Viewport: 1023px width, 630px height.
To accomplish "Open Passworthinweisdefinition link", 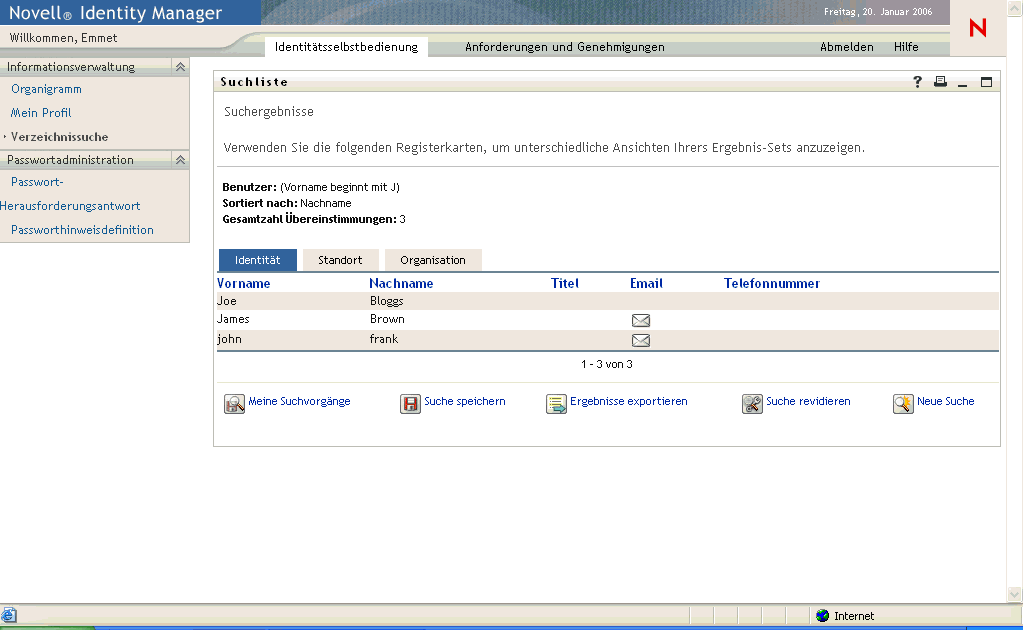I will 82,230.
